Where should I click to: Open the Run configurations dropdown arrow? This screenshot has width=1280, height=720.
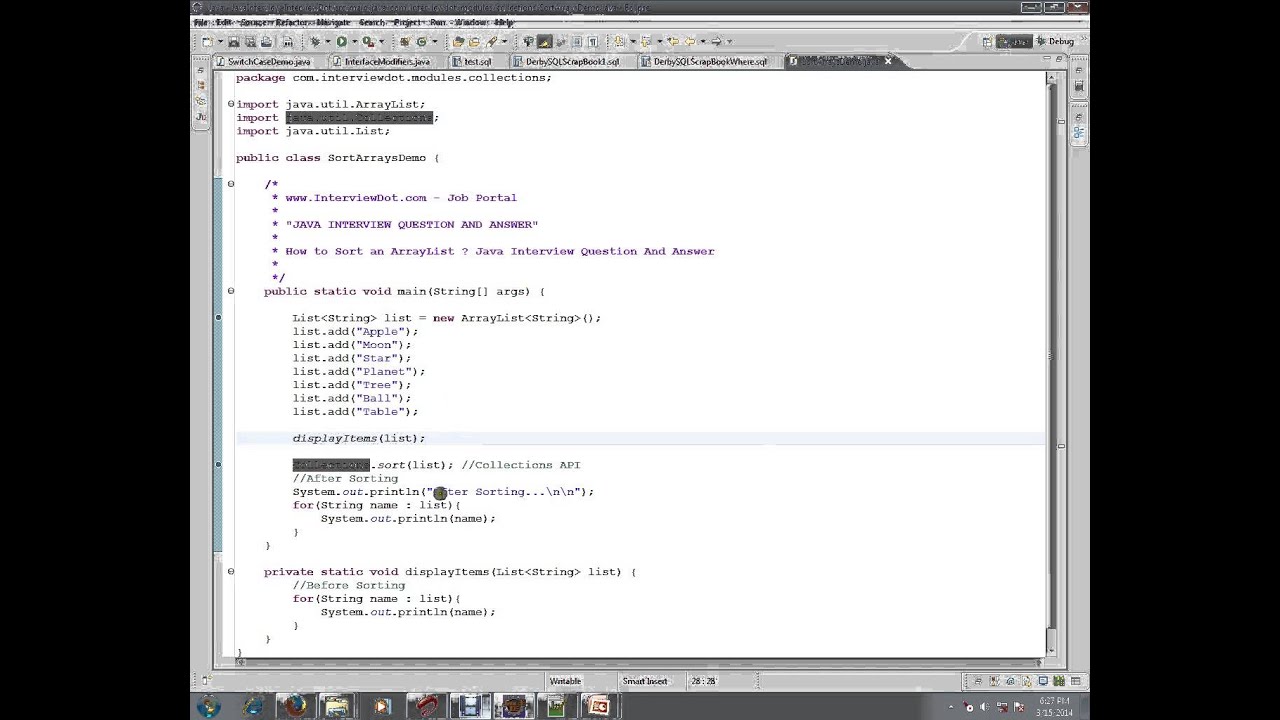pos(354,41)
